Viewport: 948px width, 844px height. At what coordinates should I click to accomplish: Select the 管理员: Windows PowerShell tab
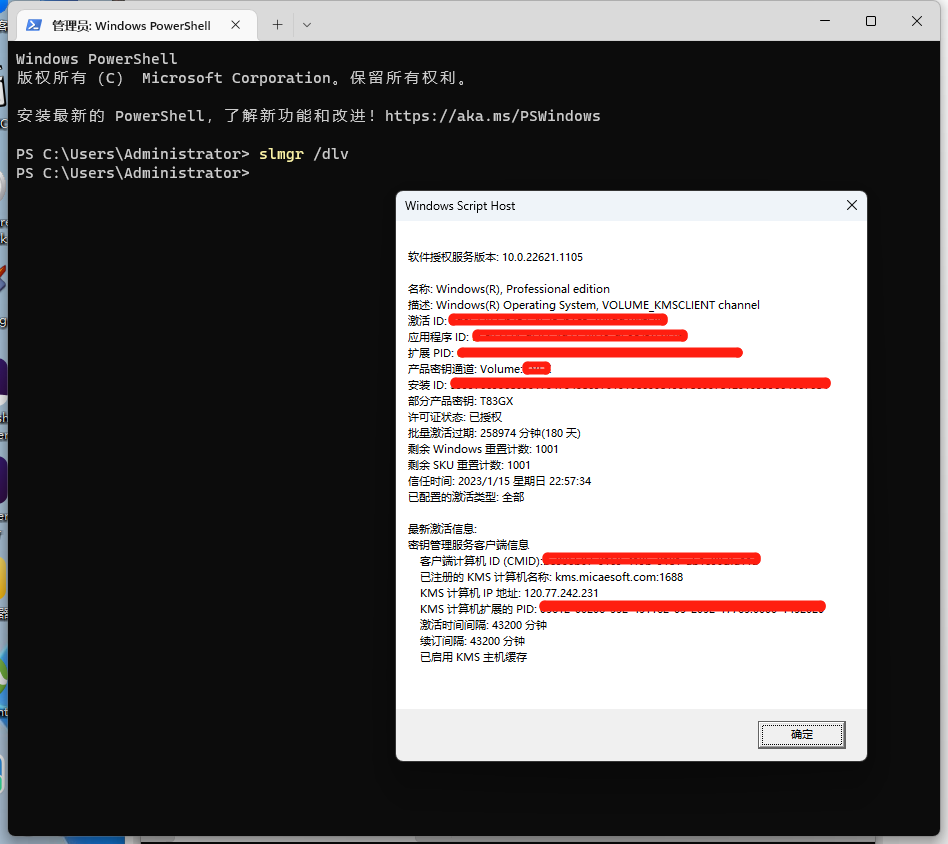tap(135, 25)
